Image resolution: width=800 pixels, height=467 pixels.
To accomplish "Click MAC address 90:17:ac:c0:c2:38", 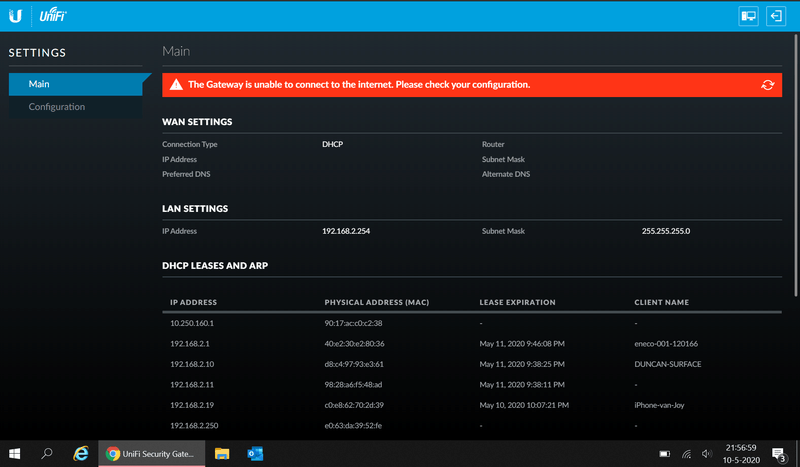I will (x=353, y=323).
